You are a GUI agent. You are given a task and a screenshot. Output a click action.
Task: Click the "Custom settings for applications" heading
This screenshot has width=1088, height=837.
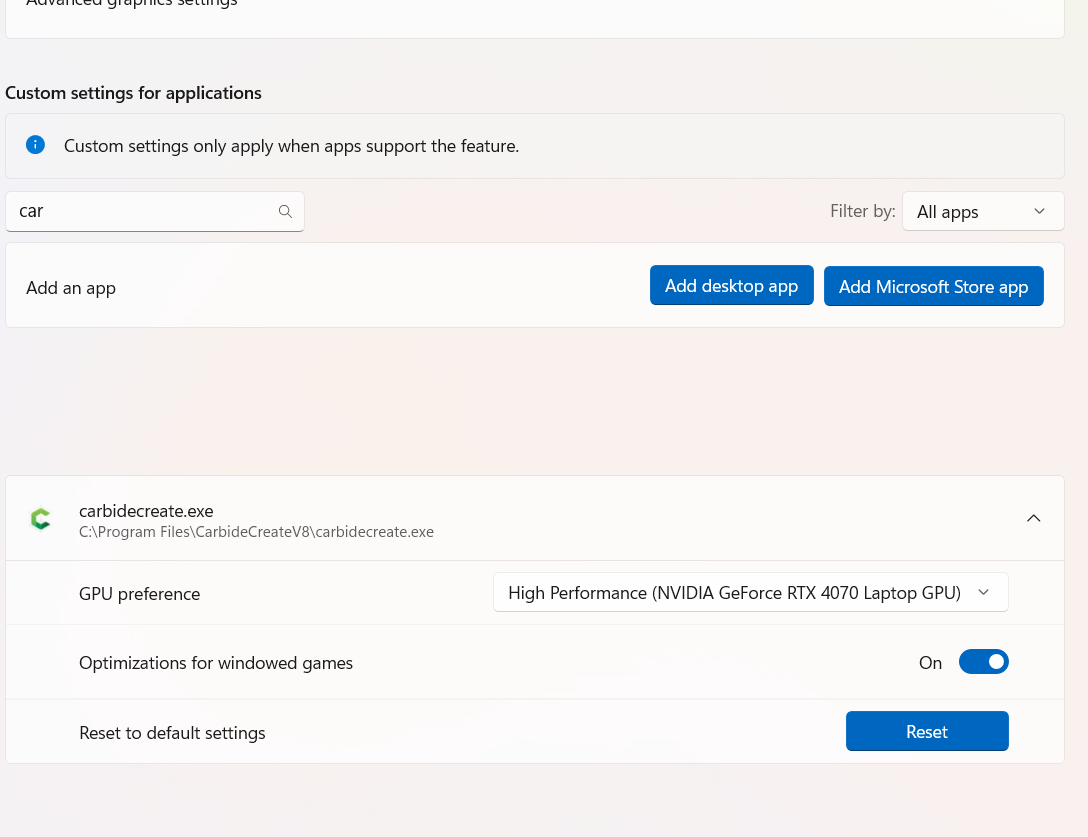[133, 93]
